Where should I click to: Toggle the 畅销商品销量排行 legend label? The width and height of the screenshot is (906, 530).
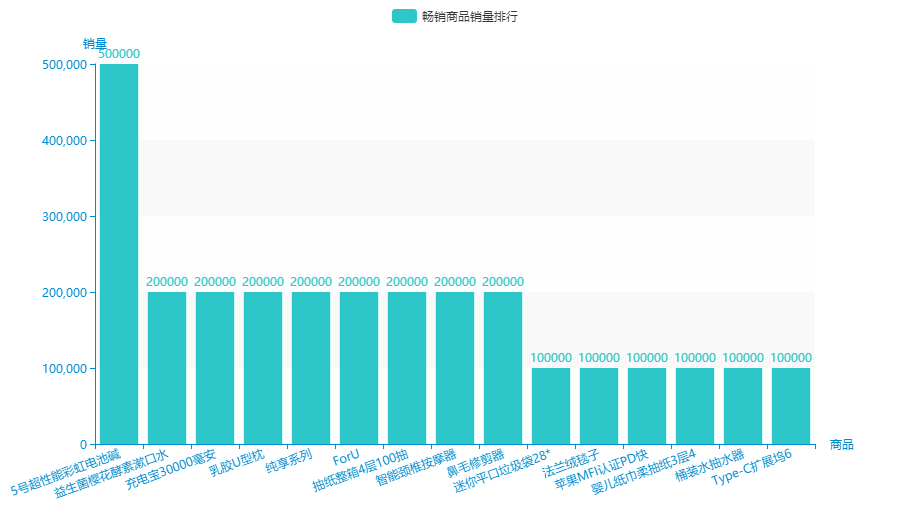pos(469,16)
